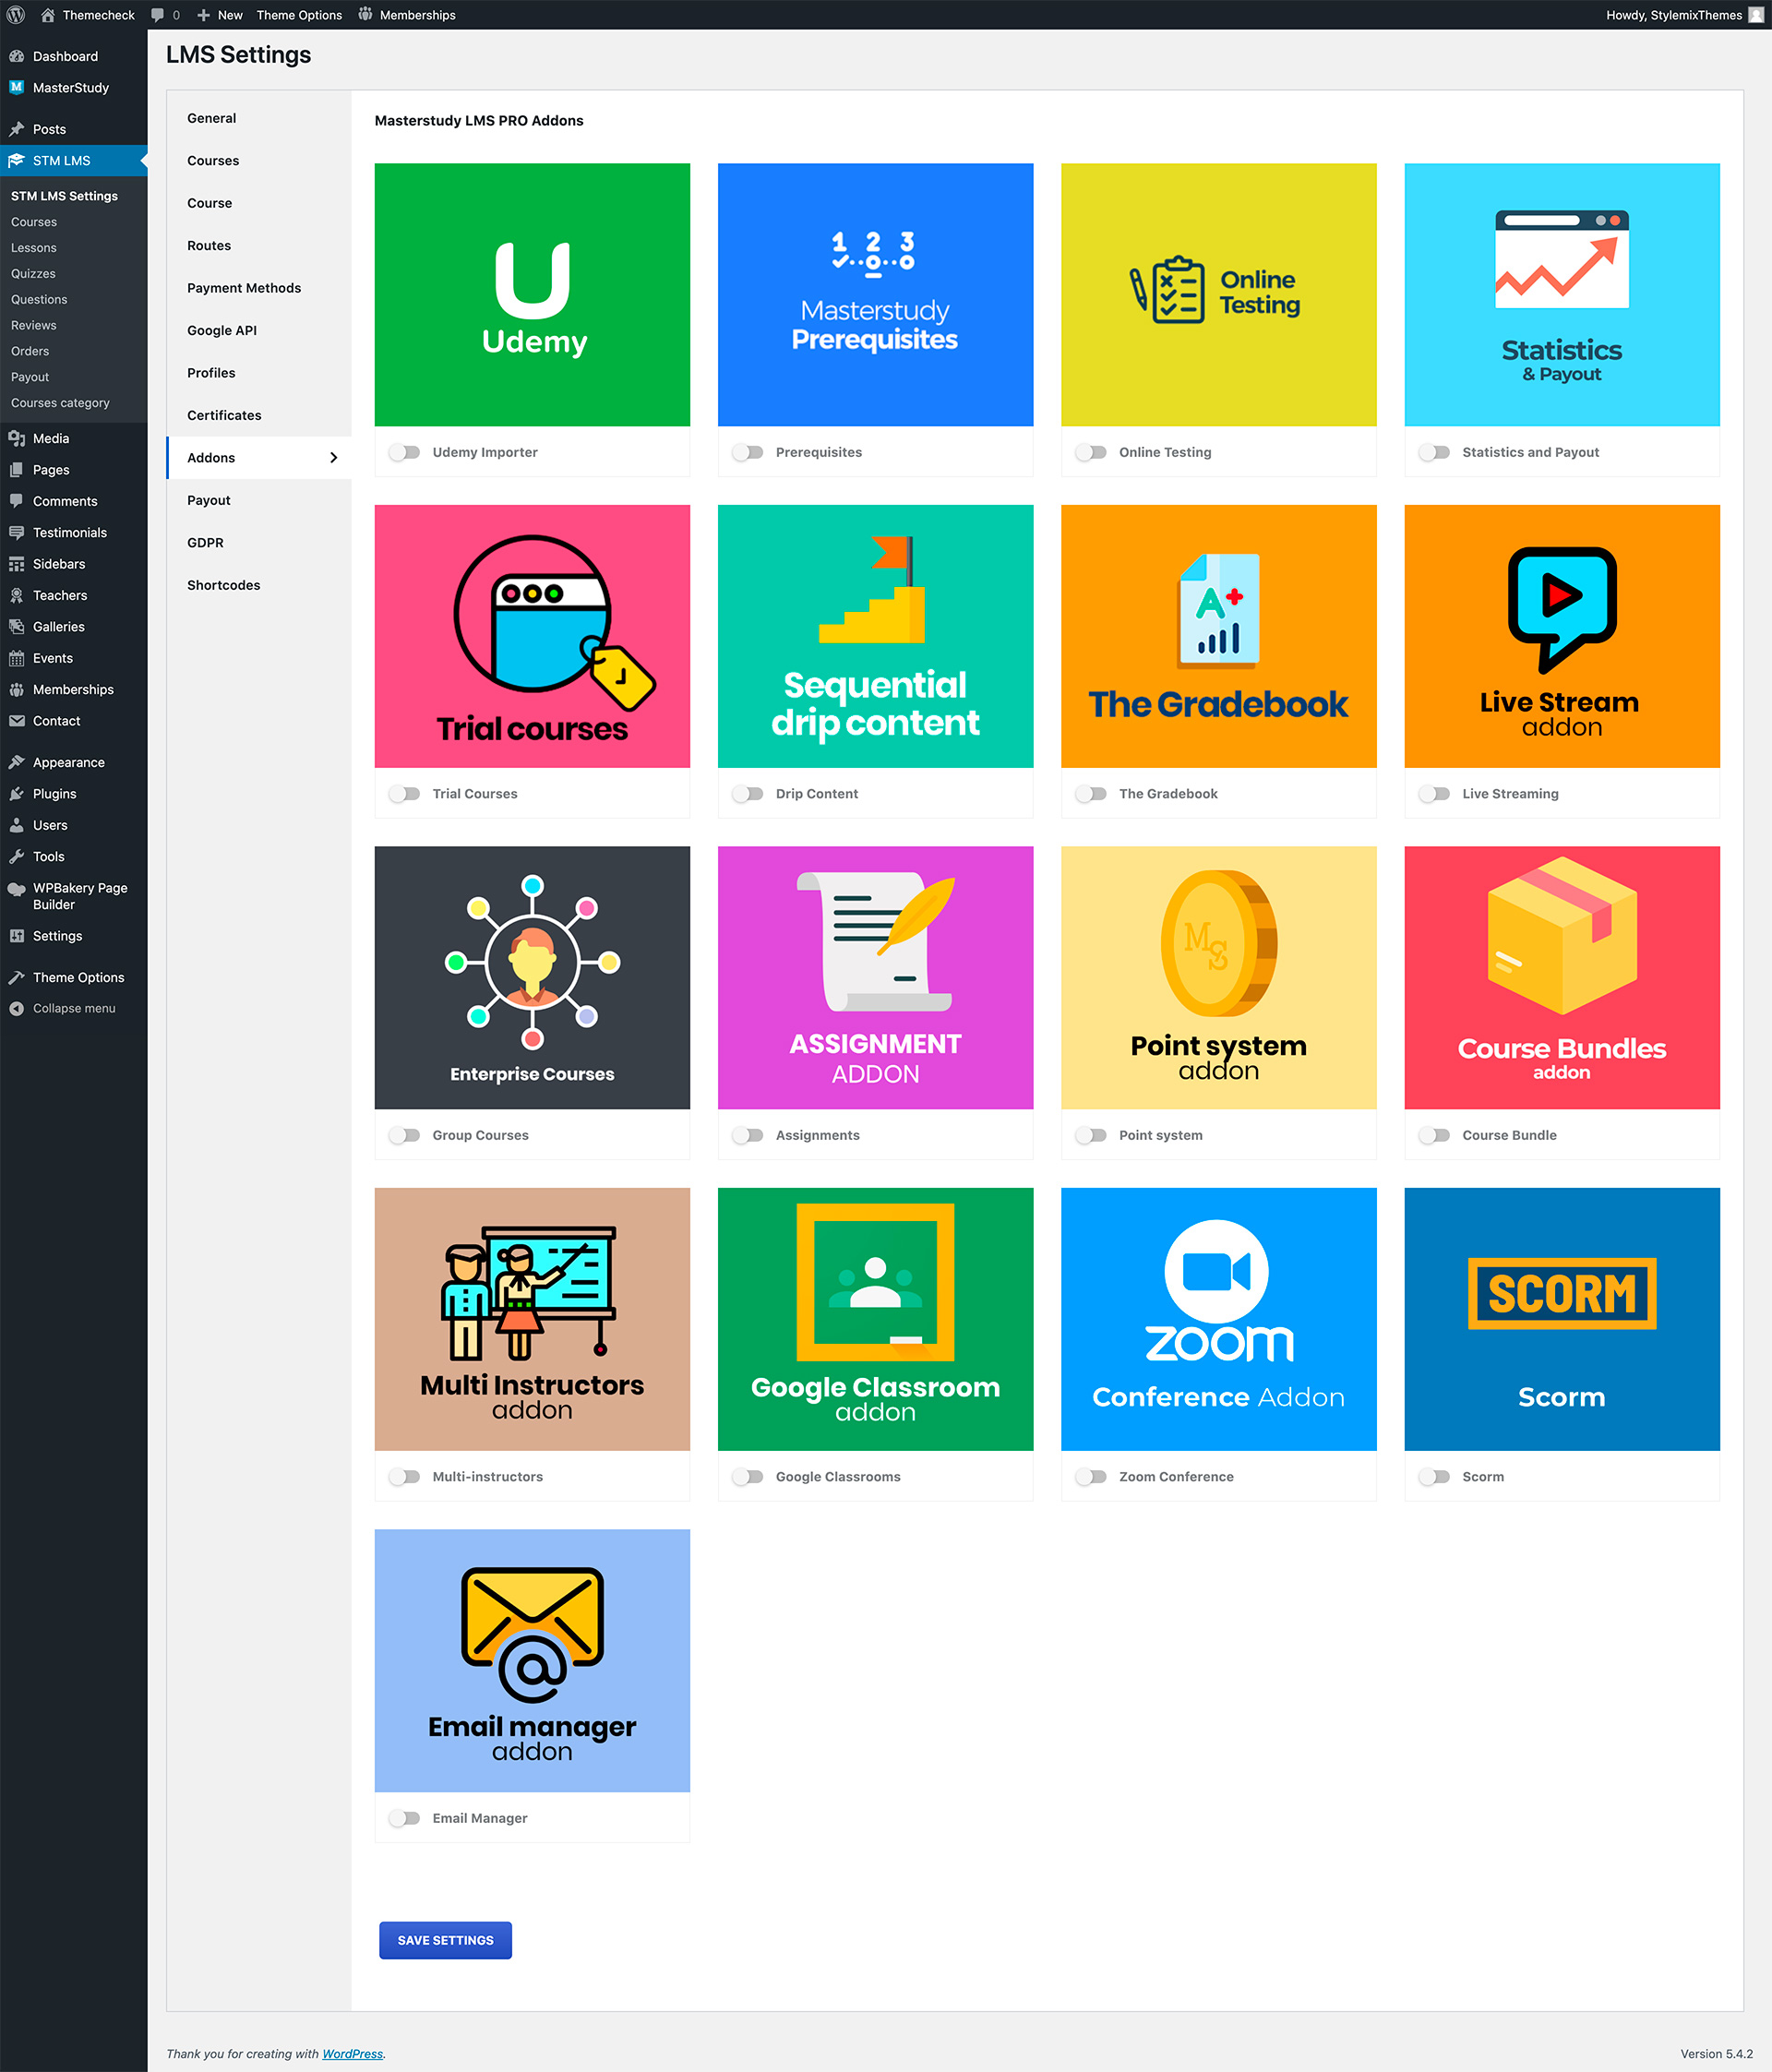Viewport: 1772px width, 2072px height.
Task: Click the user avatar in top-right corner
Action: (x=1755, y=15)
